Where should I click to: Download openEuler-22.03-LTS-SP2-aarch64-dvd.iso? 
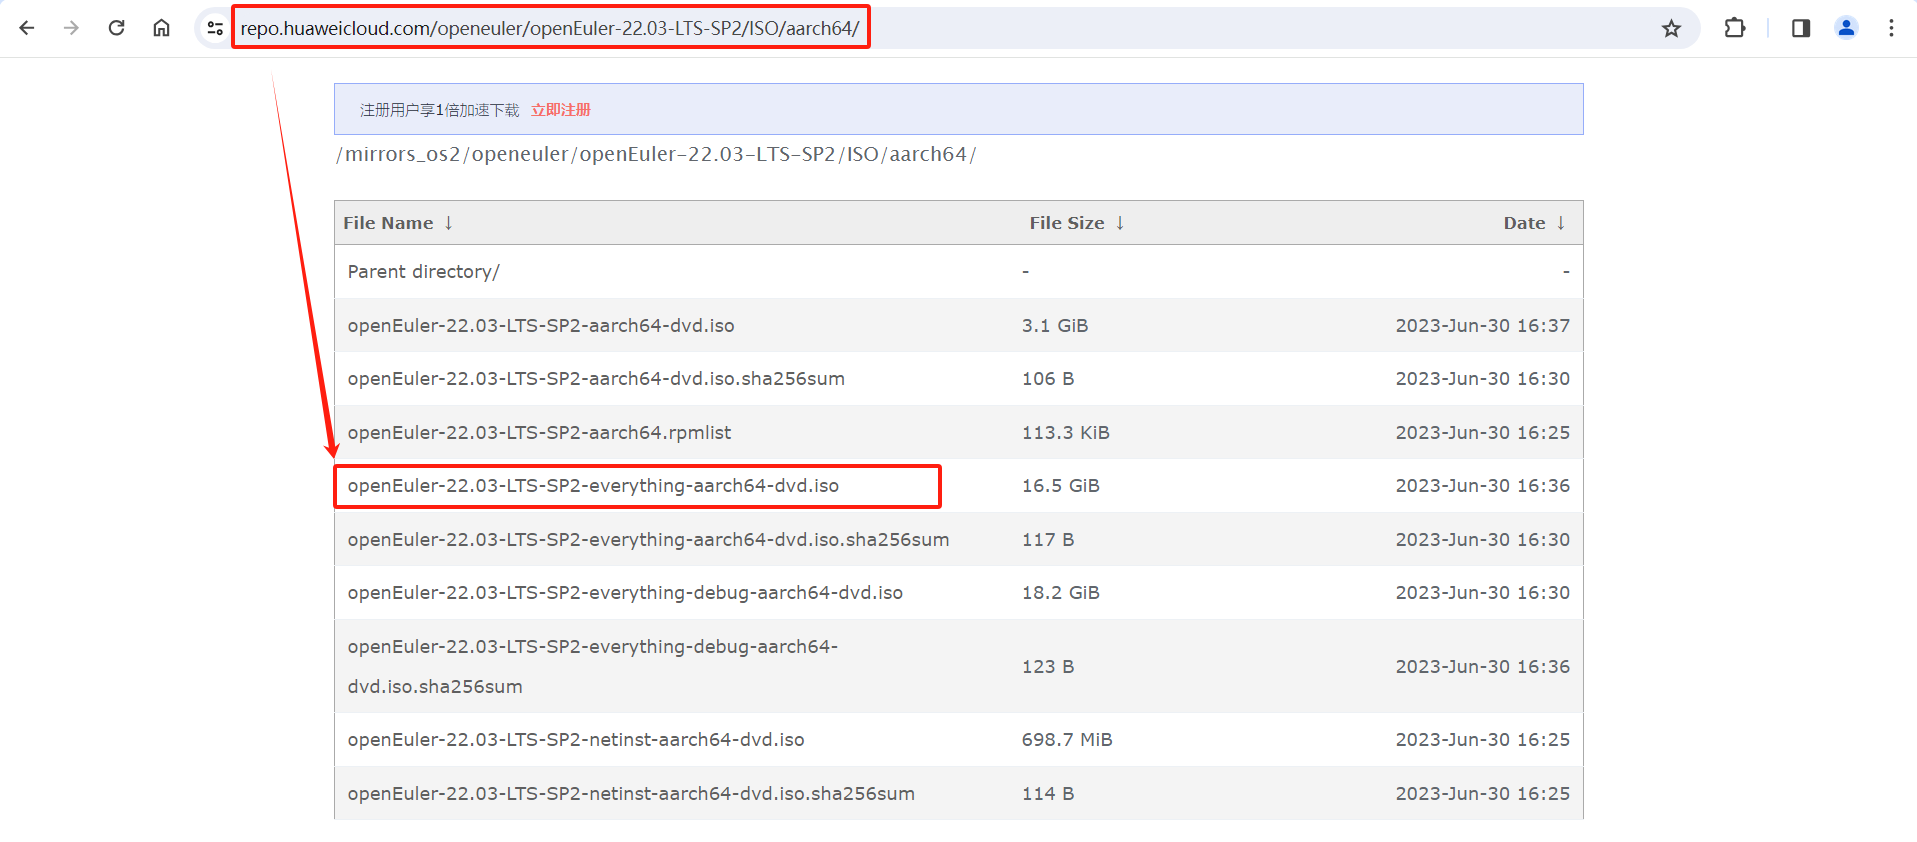pyautogui.click(x=541, y=326)
